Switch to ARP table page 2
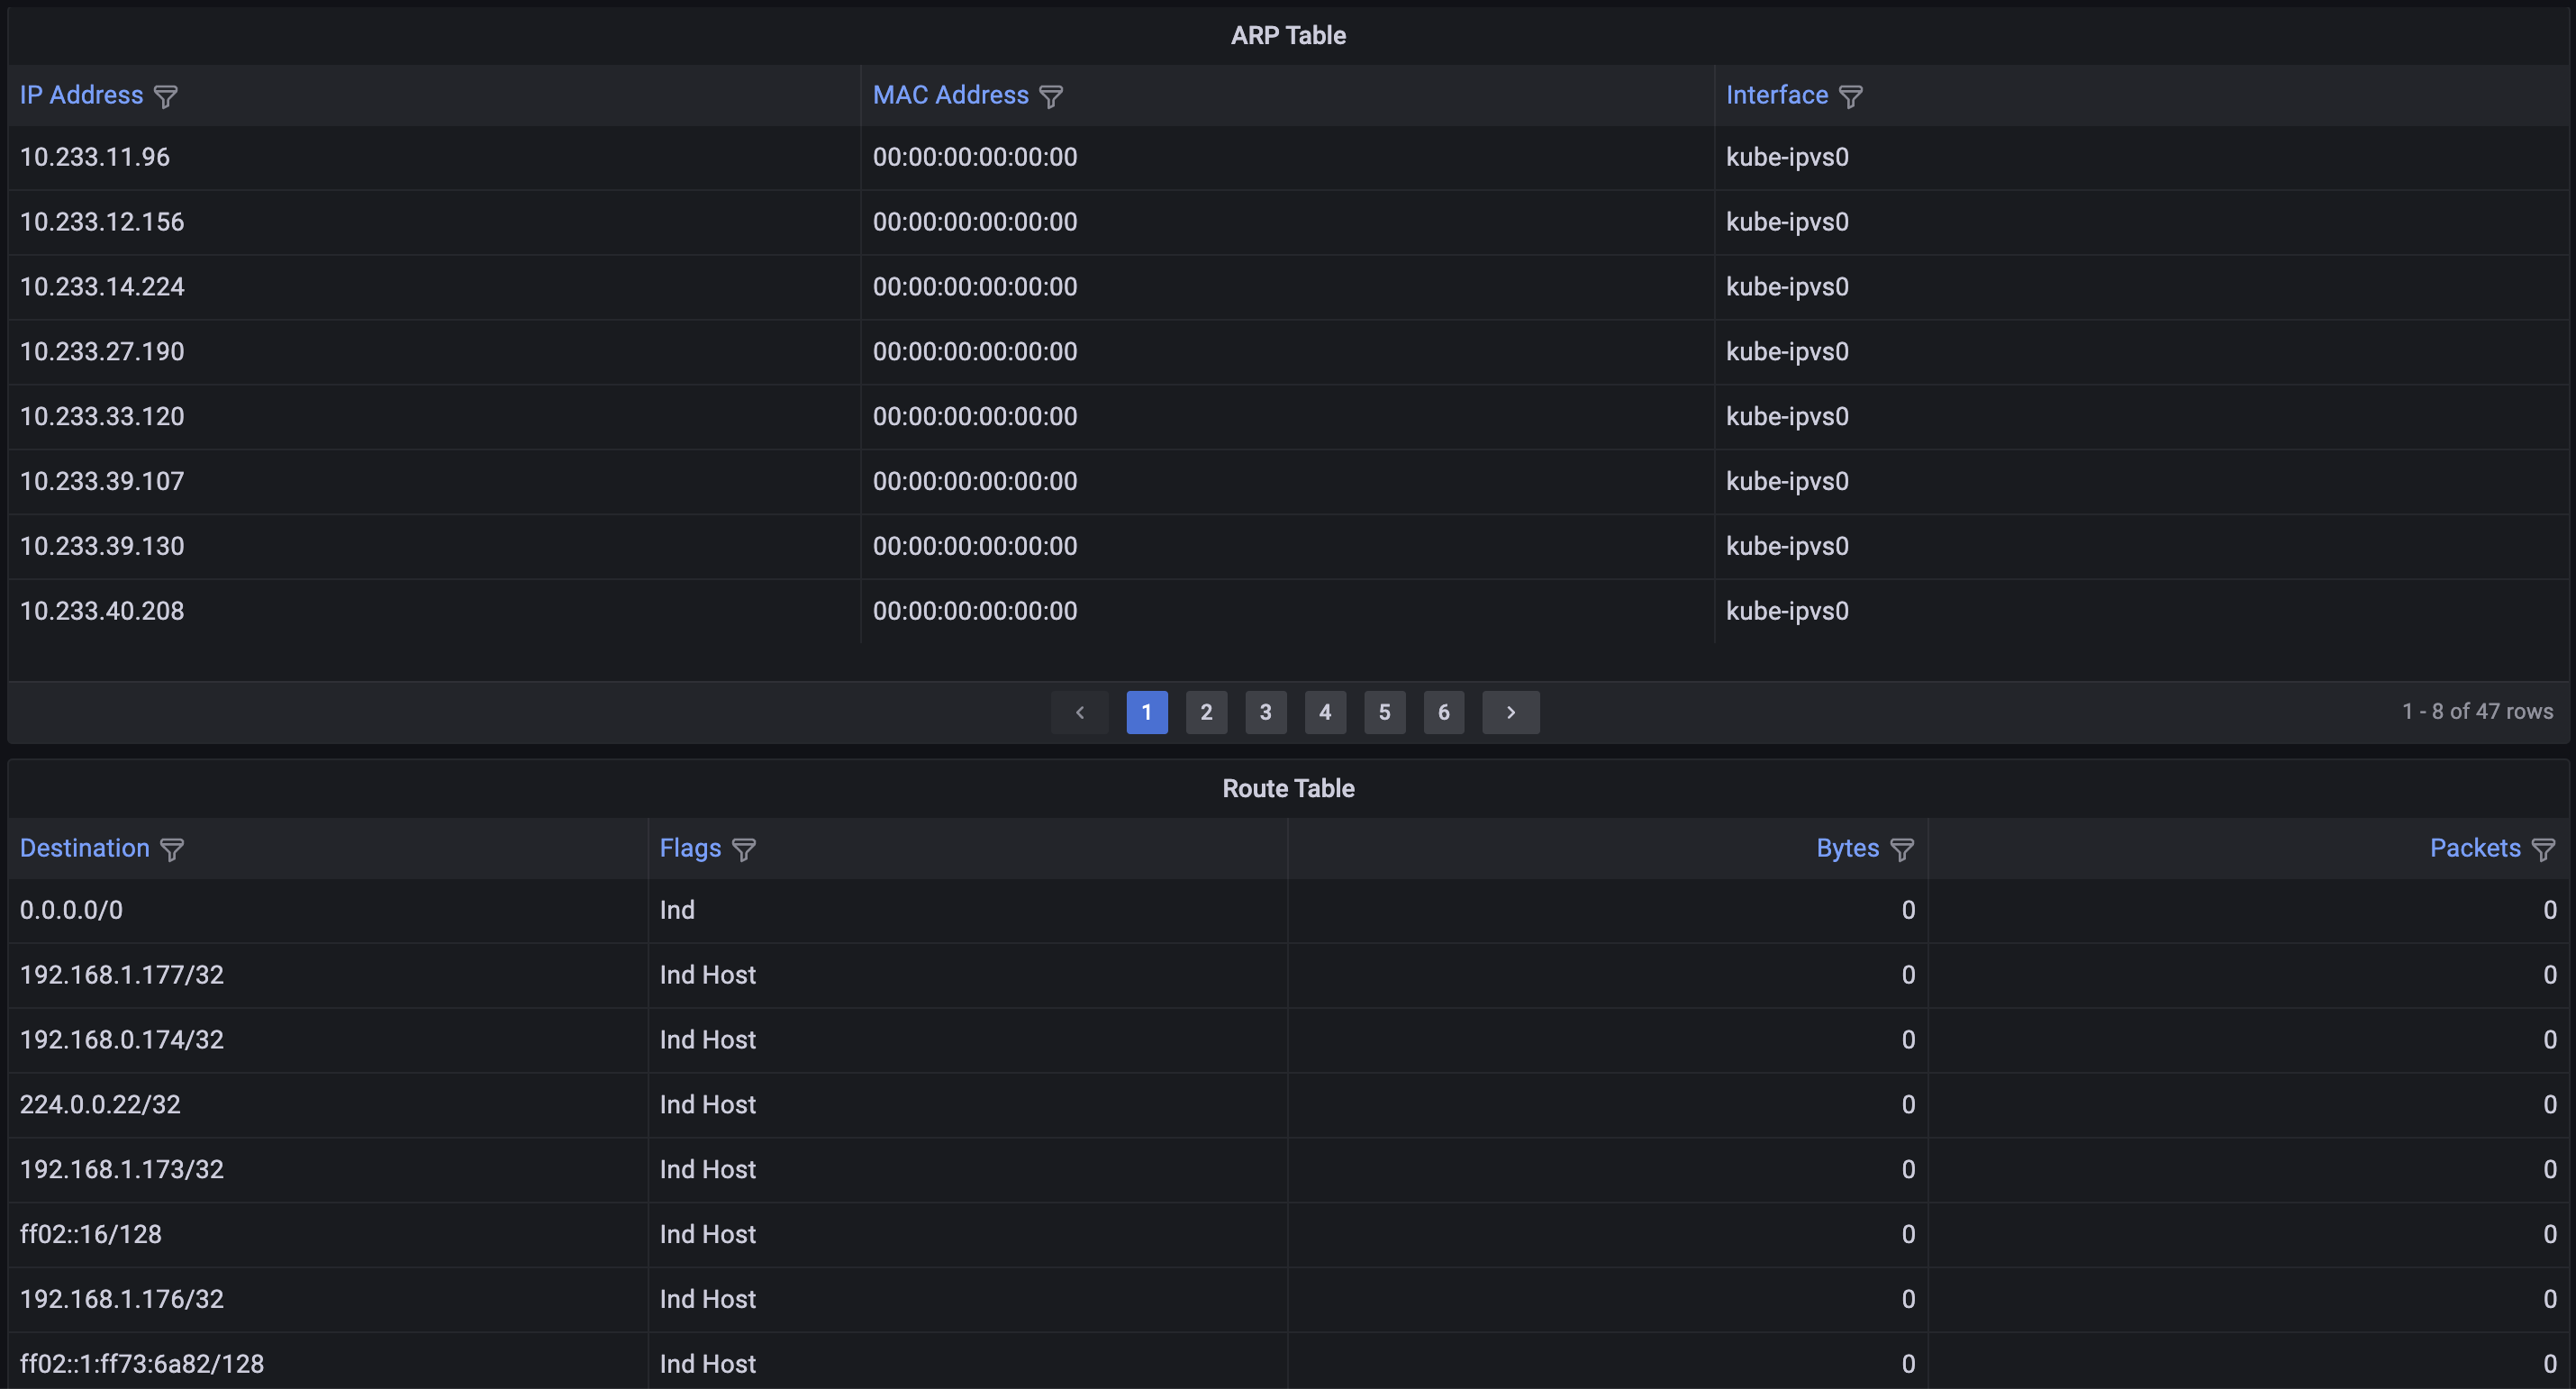Viewport: 2576px width, 1389px height. tap(1206, 712)
